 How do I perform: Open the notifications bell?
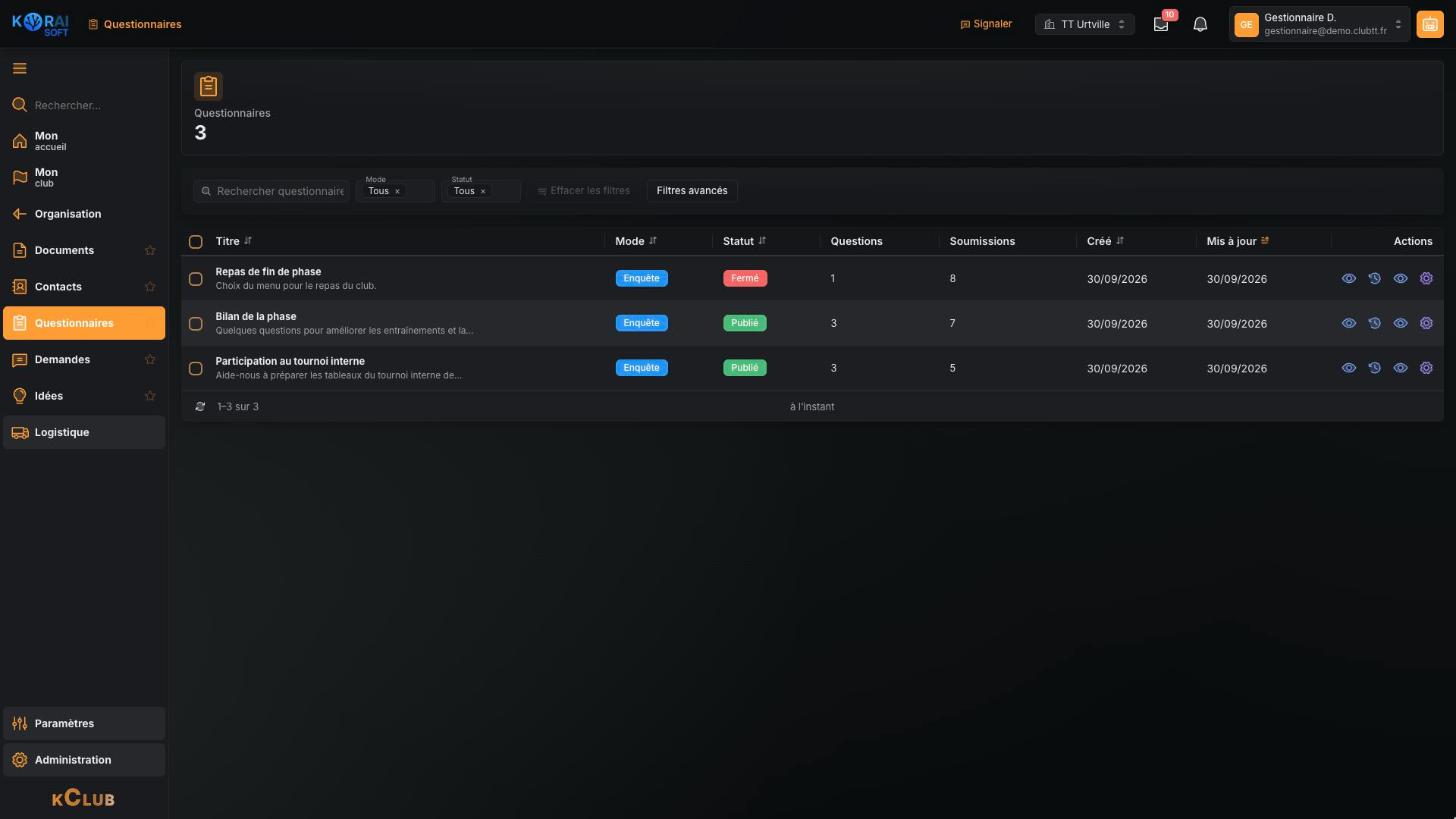click(x=1200, y=24)
